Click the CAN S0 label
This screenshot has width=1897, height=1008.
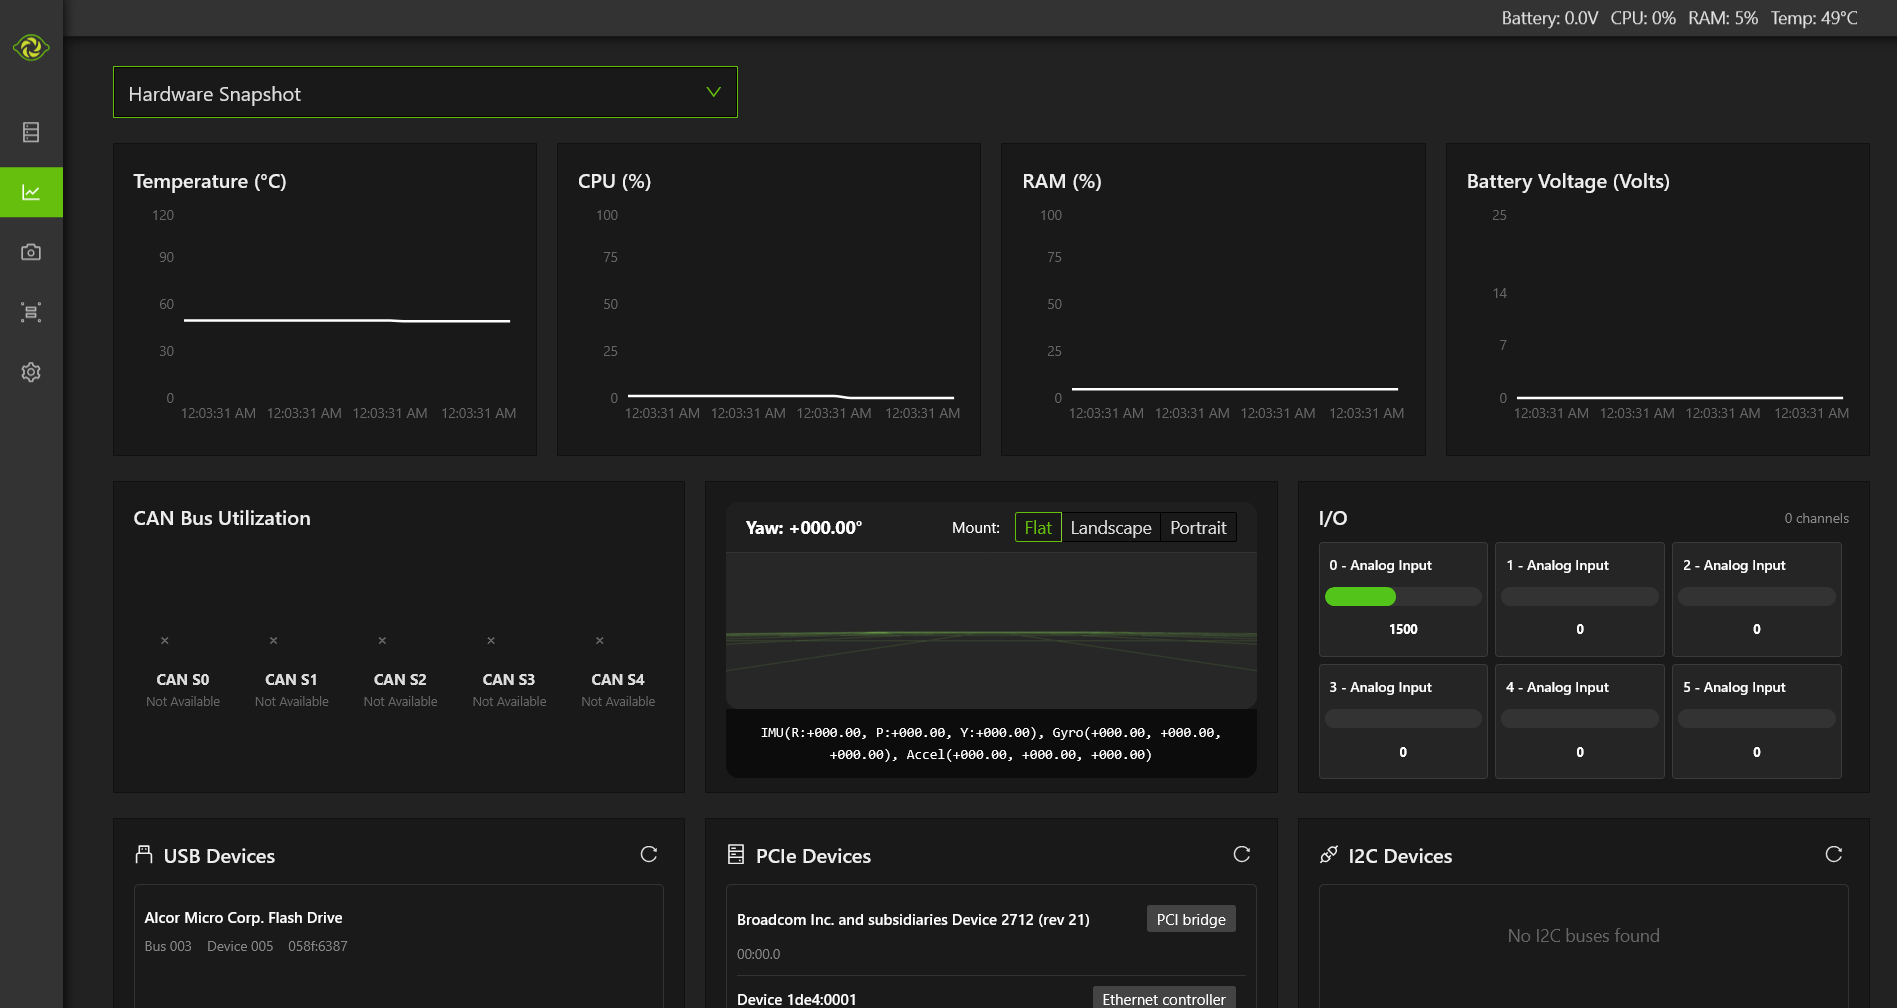[x=183, y=679]
